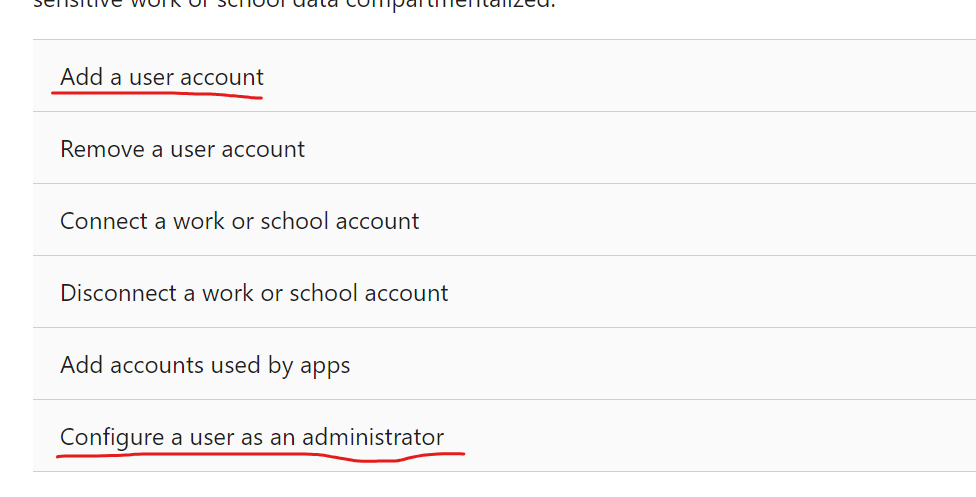The width and height of the screenshot is (976, 497).
Task: Click the word Disconnect in the fourth row
Action: (118, 293)
